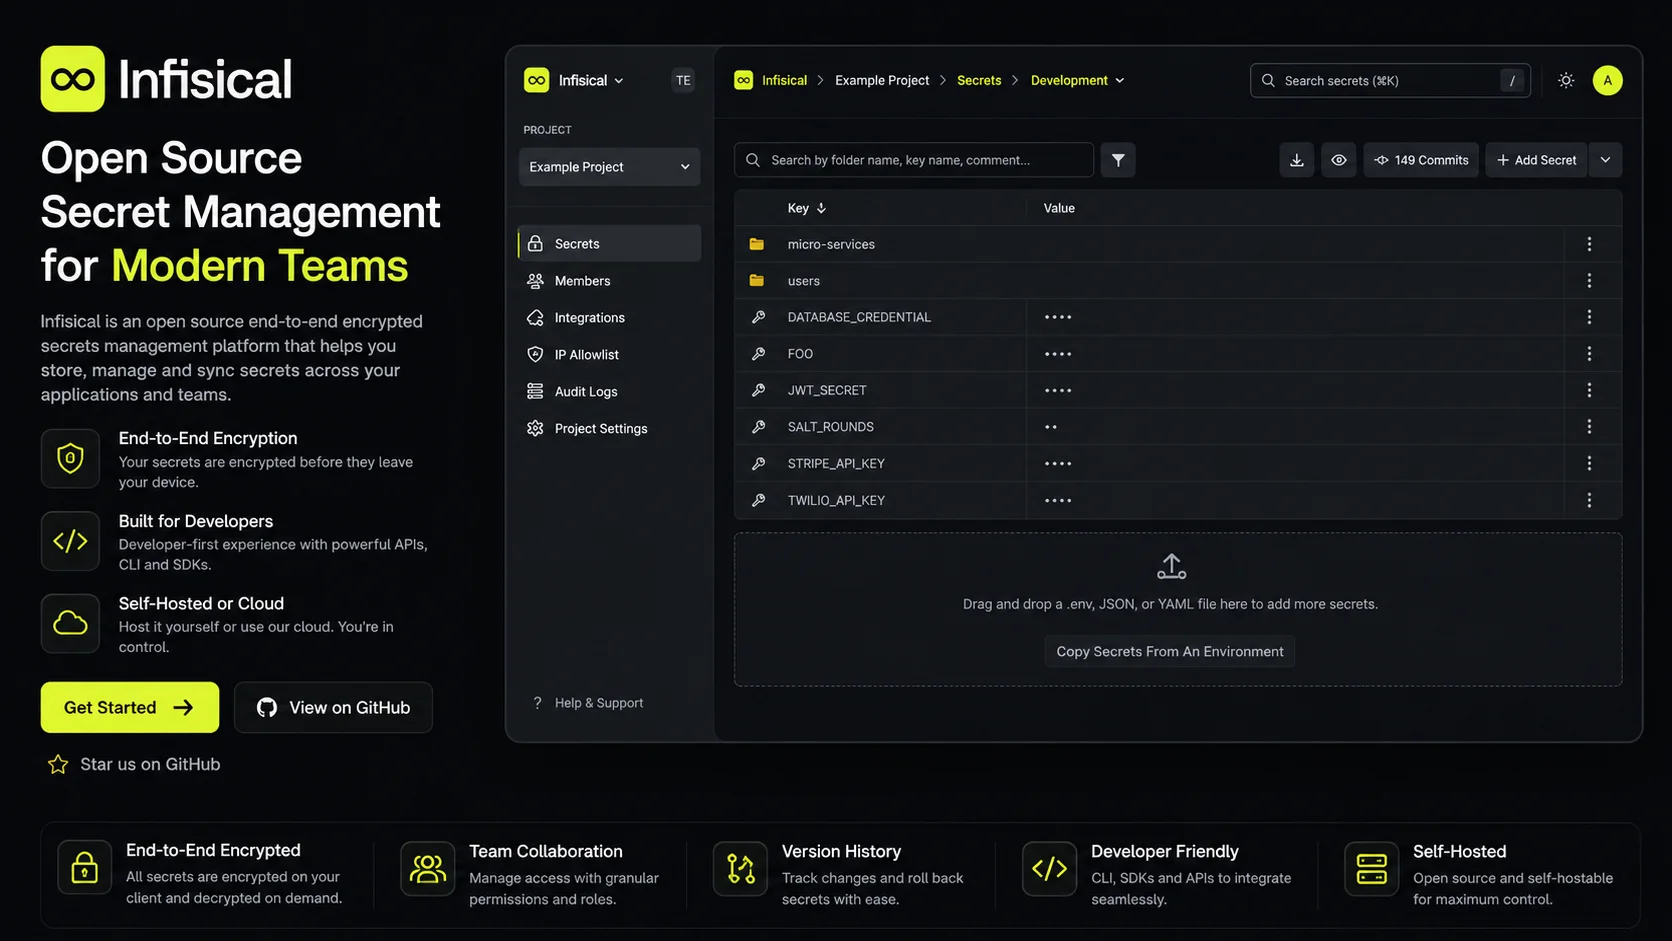The width and height of the screenshot is (1672, 941).
Task: Expand the Add Secret options arrow
Action: pyautogui.click(x=1605, y=160)
